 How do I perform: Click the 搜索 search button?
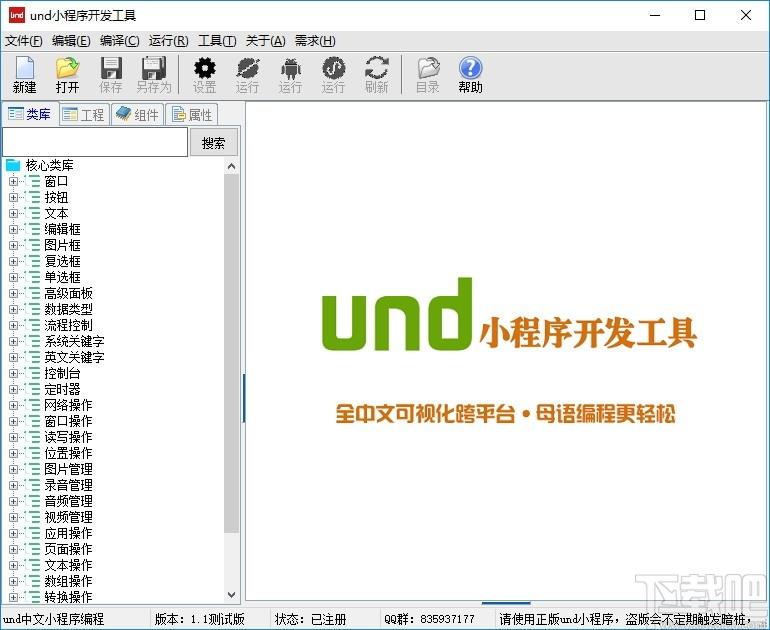pyautogui.click(x=214, y=143)
